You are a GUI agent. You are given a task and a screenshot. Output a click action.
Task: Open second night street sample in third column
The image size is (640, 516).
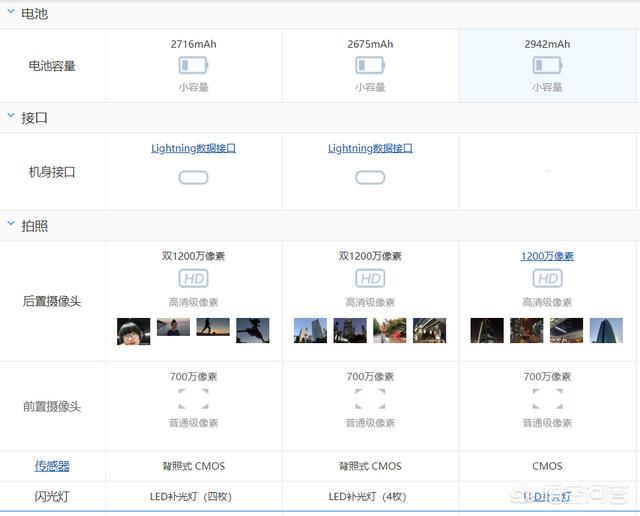(527, 330)
